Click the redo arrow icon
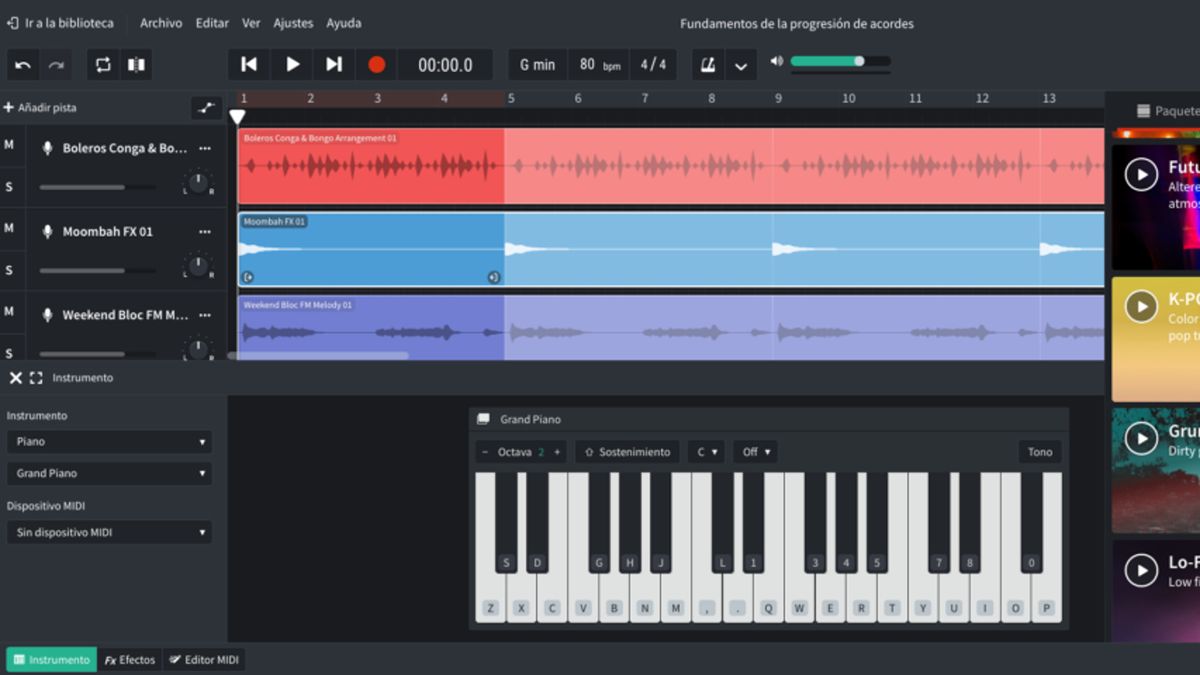The image size is (1200, 675). [x=58, y=64]
